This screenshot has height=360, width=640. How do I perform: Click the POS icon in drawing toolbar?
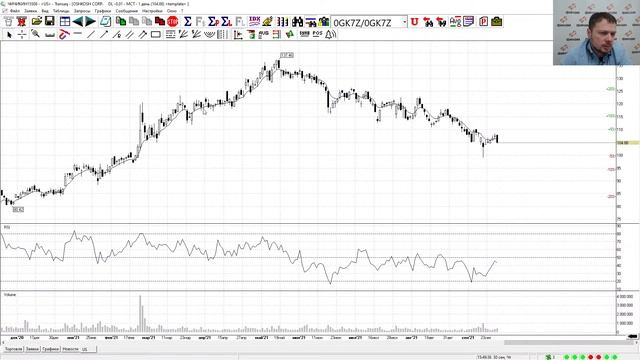coord(318,34)
